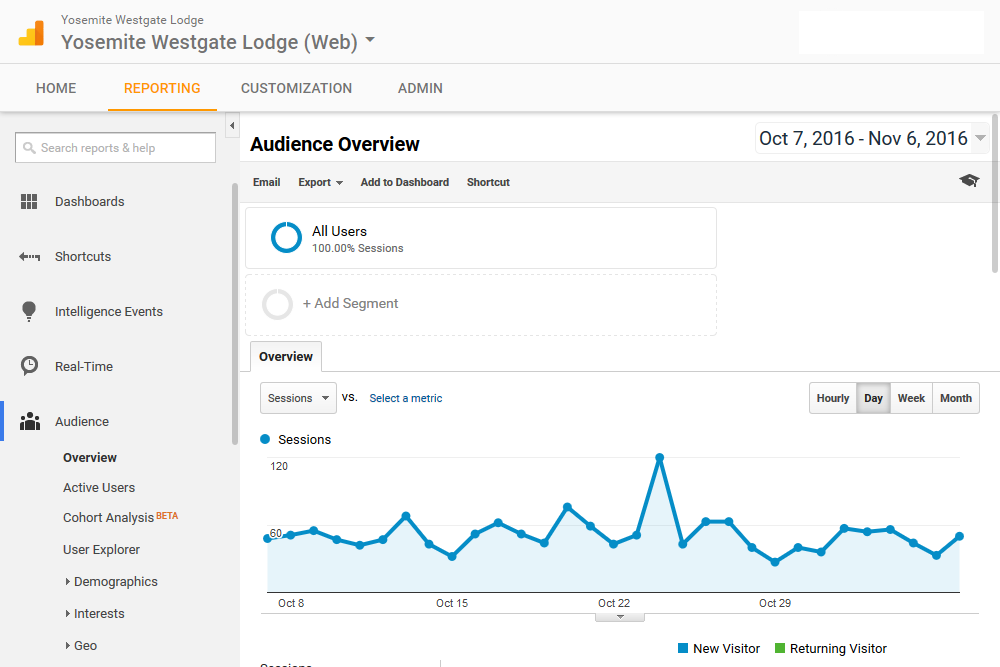Switch chart to Month view

pos(955,398)
